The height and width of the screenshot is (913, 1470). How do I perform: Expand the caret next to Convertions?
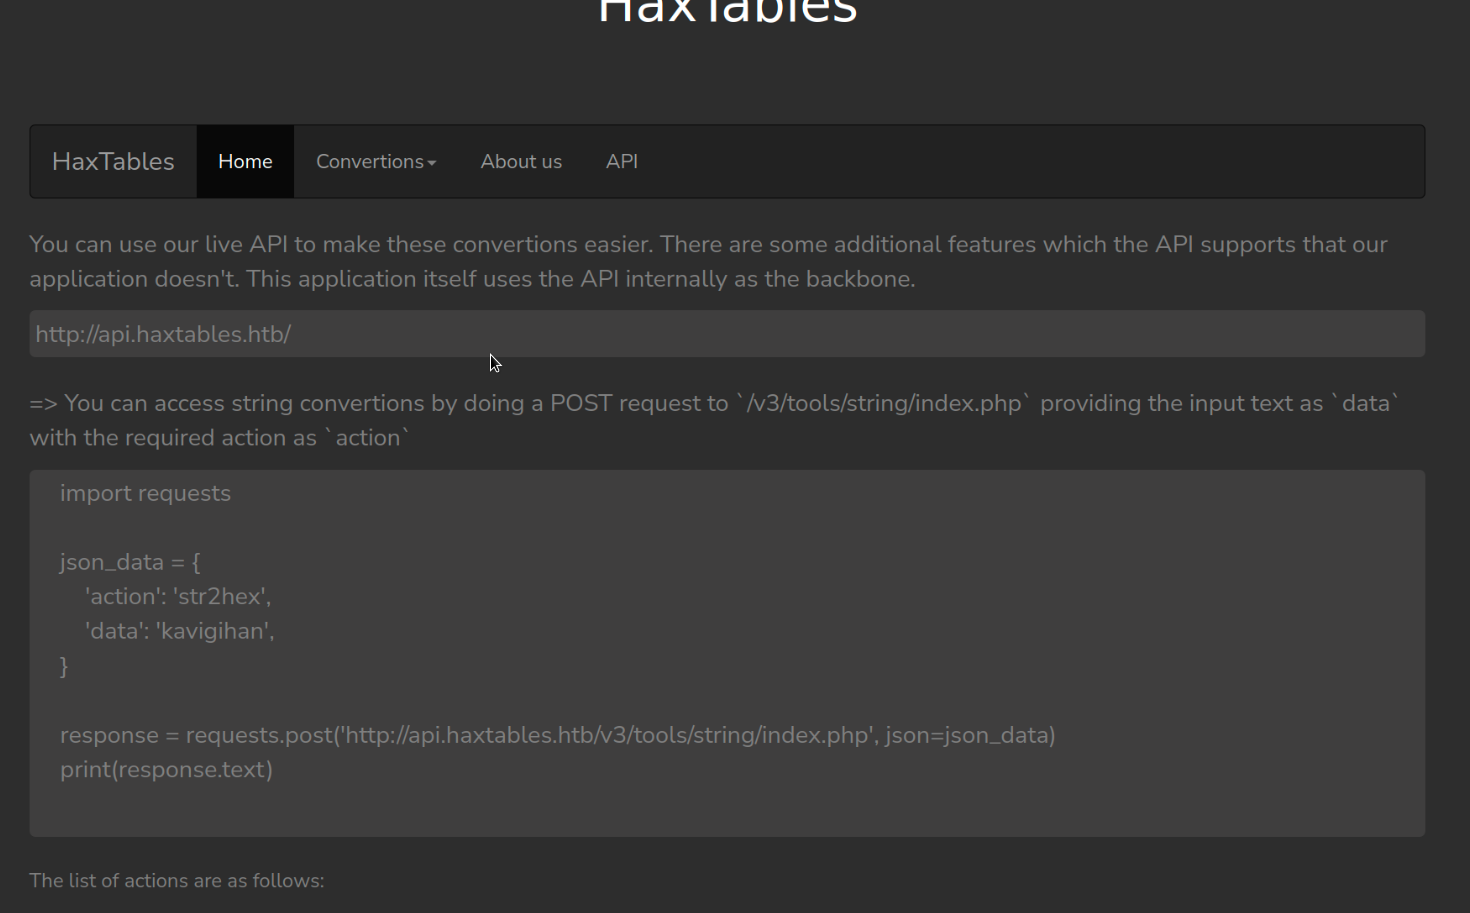[430, 162]
